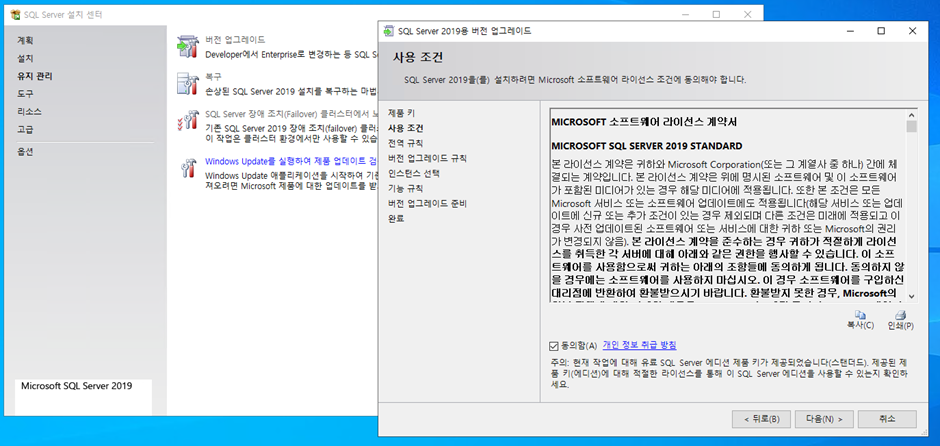Click the 뒤로(B) back button

click(x=761, y=419)
